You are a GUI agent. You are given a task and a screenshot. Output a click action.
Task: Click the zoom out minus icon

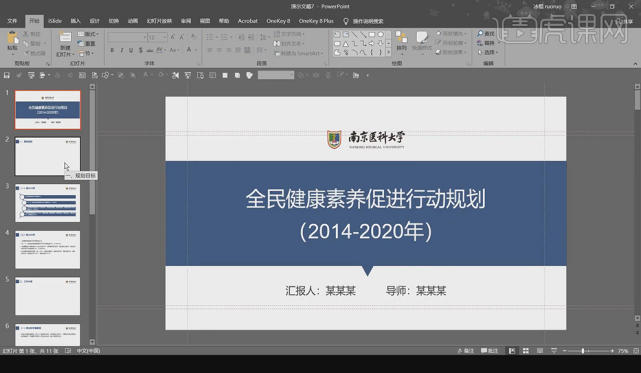point(565,351)
